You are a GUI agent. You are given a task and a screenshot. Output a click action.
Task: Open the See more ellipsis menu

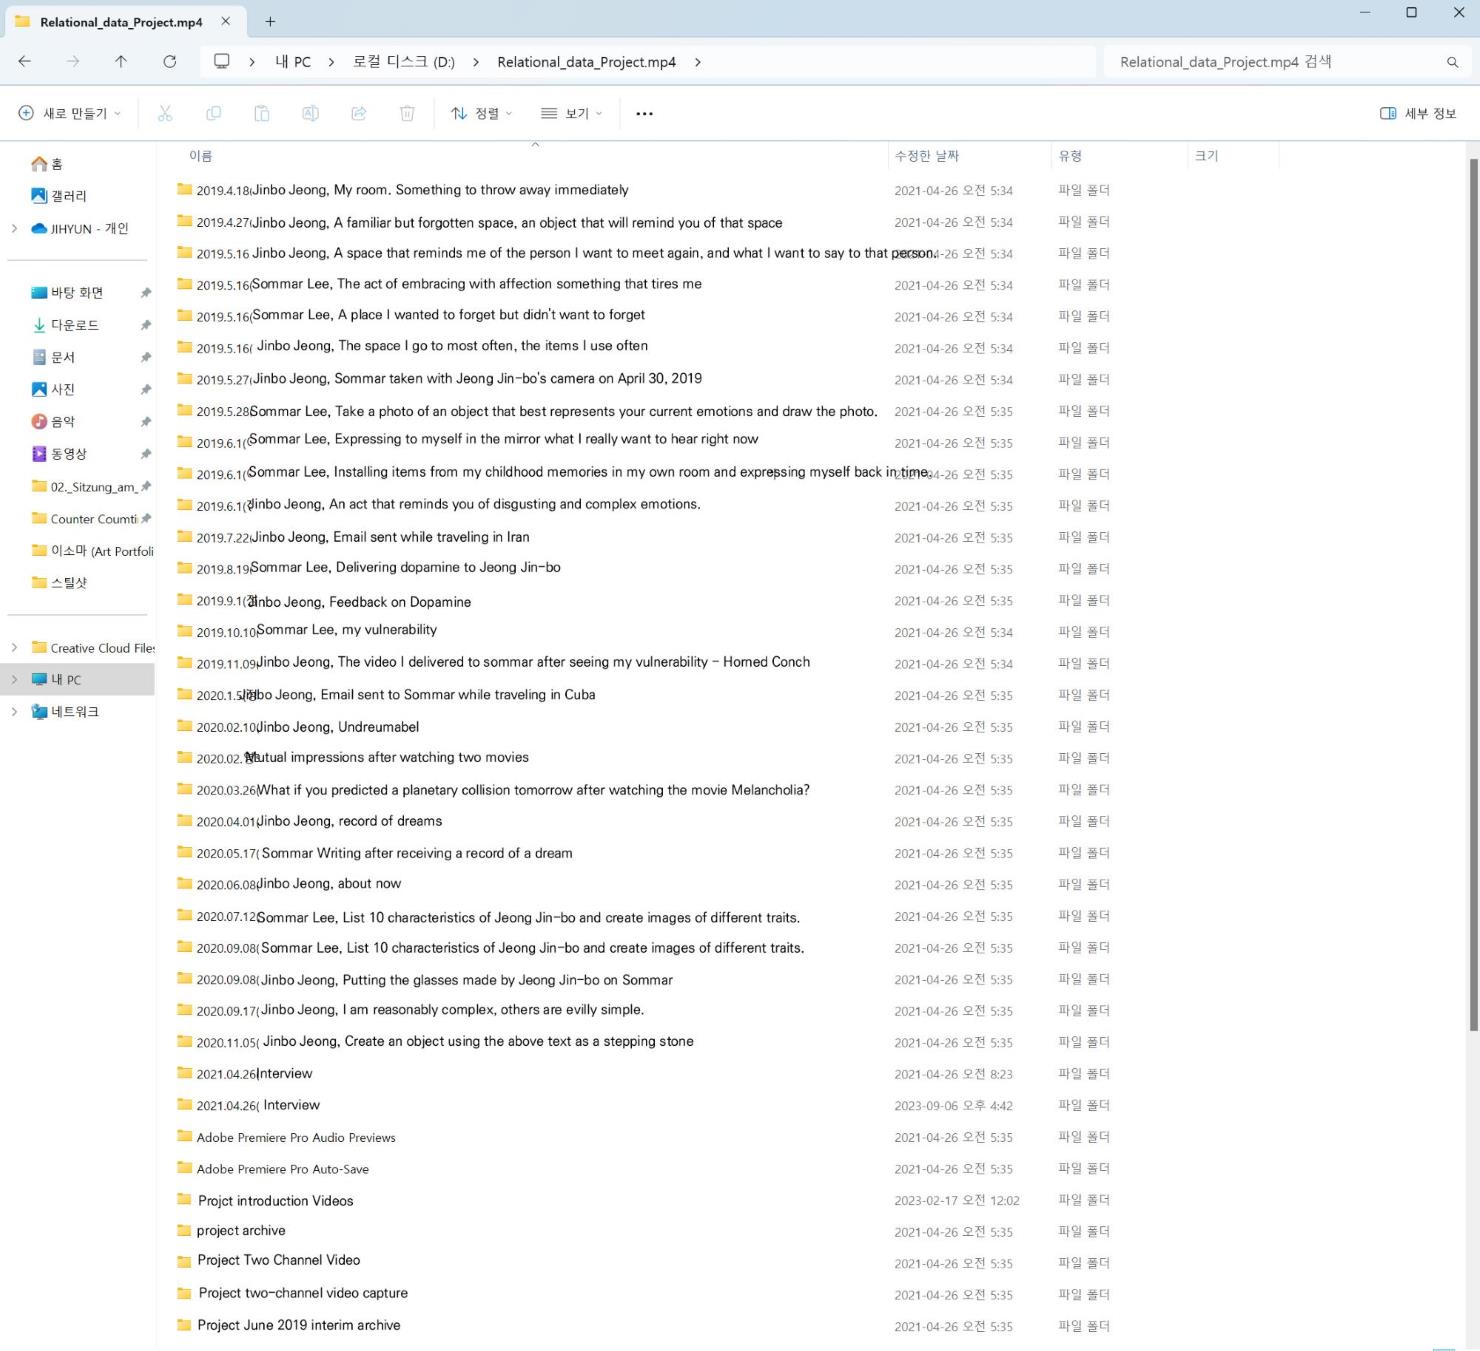644,114
